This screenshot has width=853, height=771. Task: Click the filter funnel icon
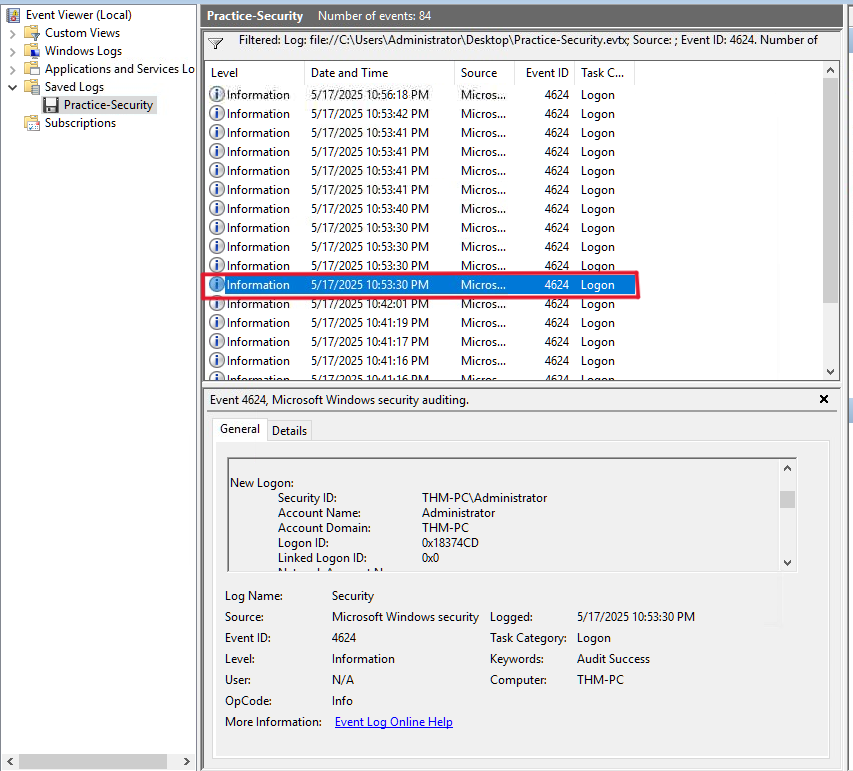215,43
